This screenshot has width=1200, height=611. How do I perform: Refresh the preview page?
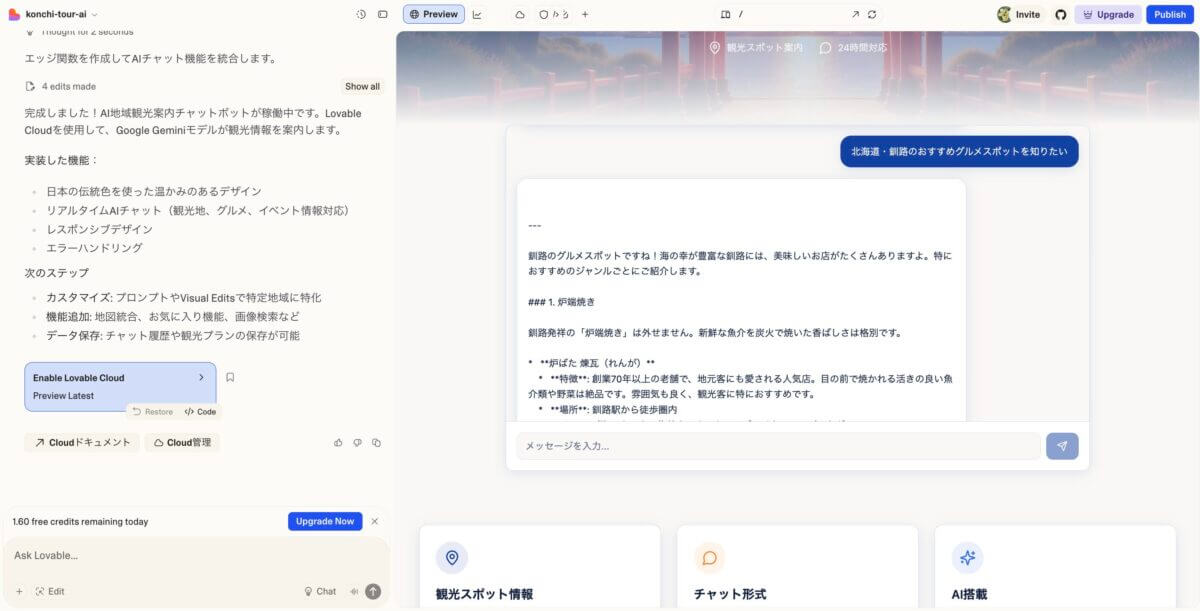(872, 14)
